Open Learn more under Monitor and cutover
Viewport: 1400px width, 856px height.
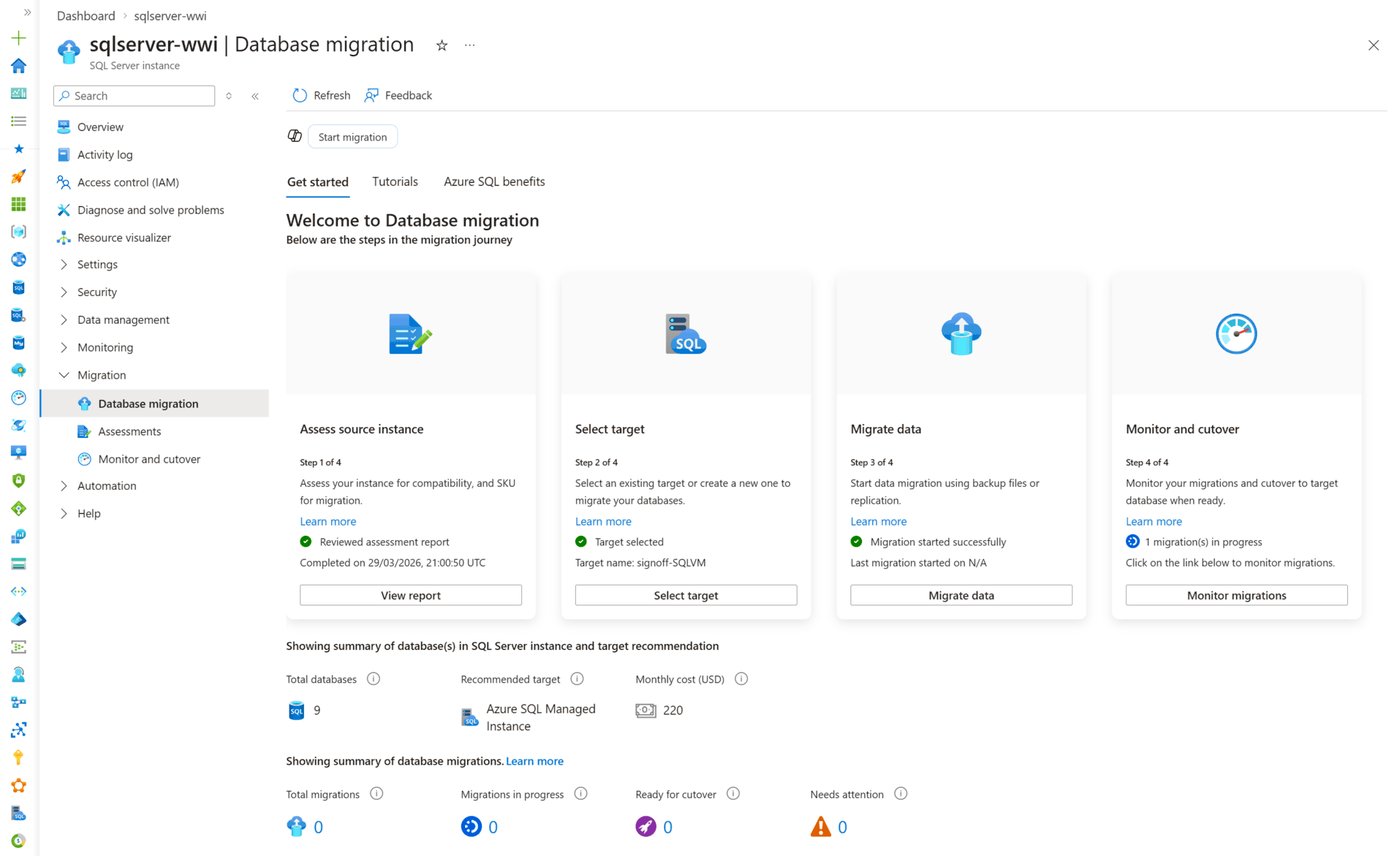[1154, 521]
